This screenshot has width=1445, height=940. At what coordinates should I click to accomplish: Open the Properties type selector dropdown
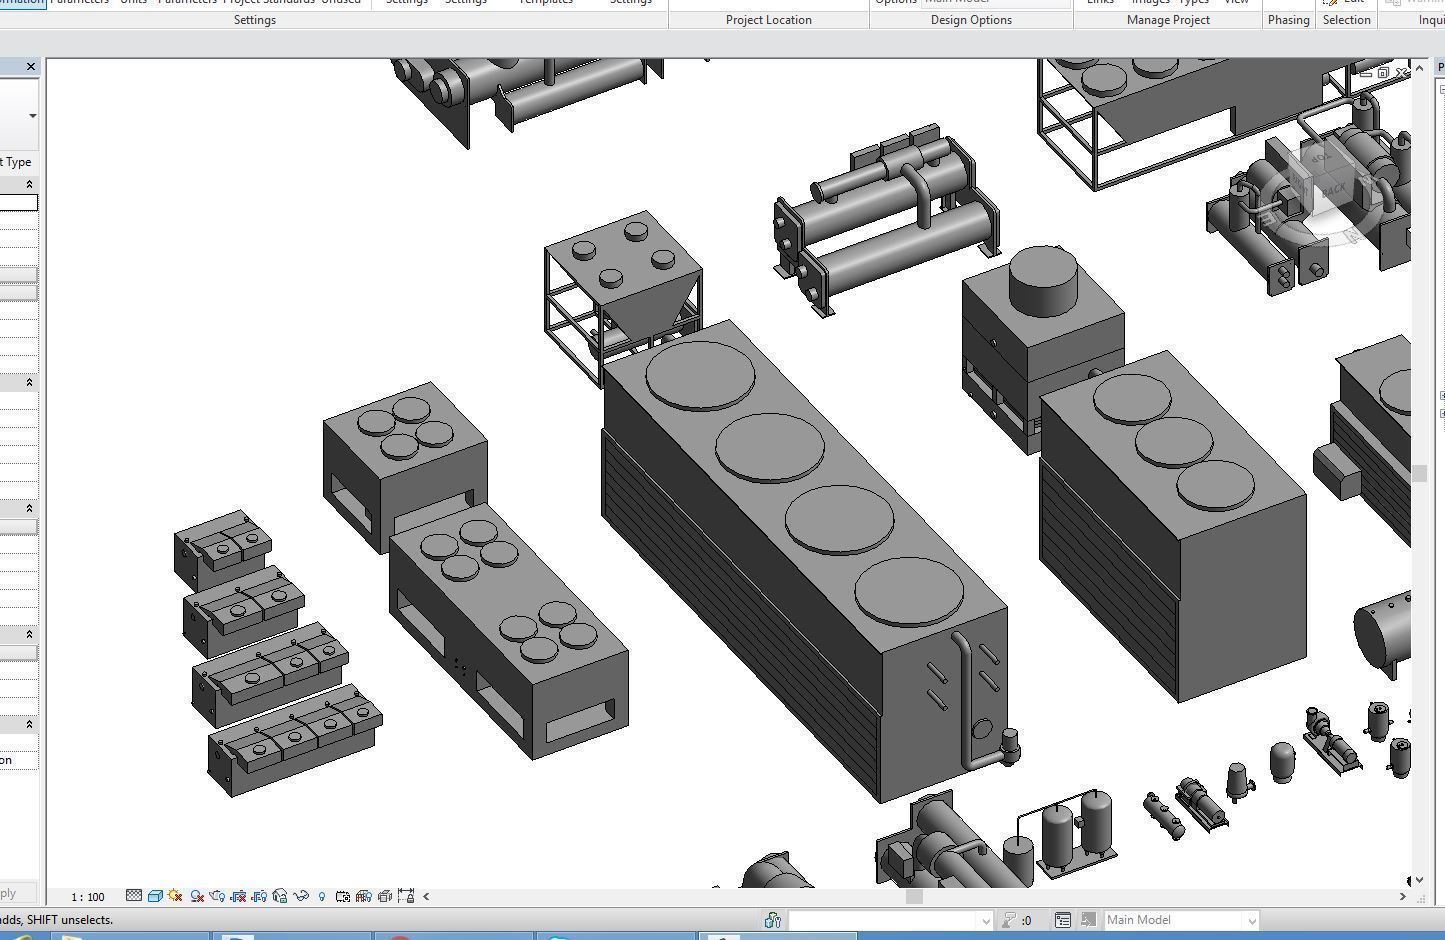[x=32, y=115]
